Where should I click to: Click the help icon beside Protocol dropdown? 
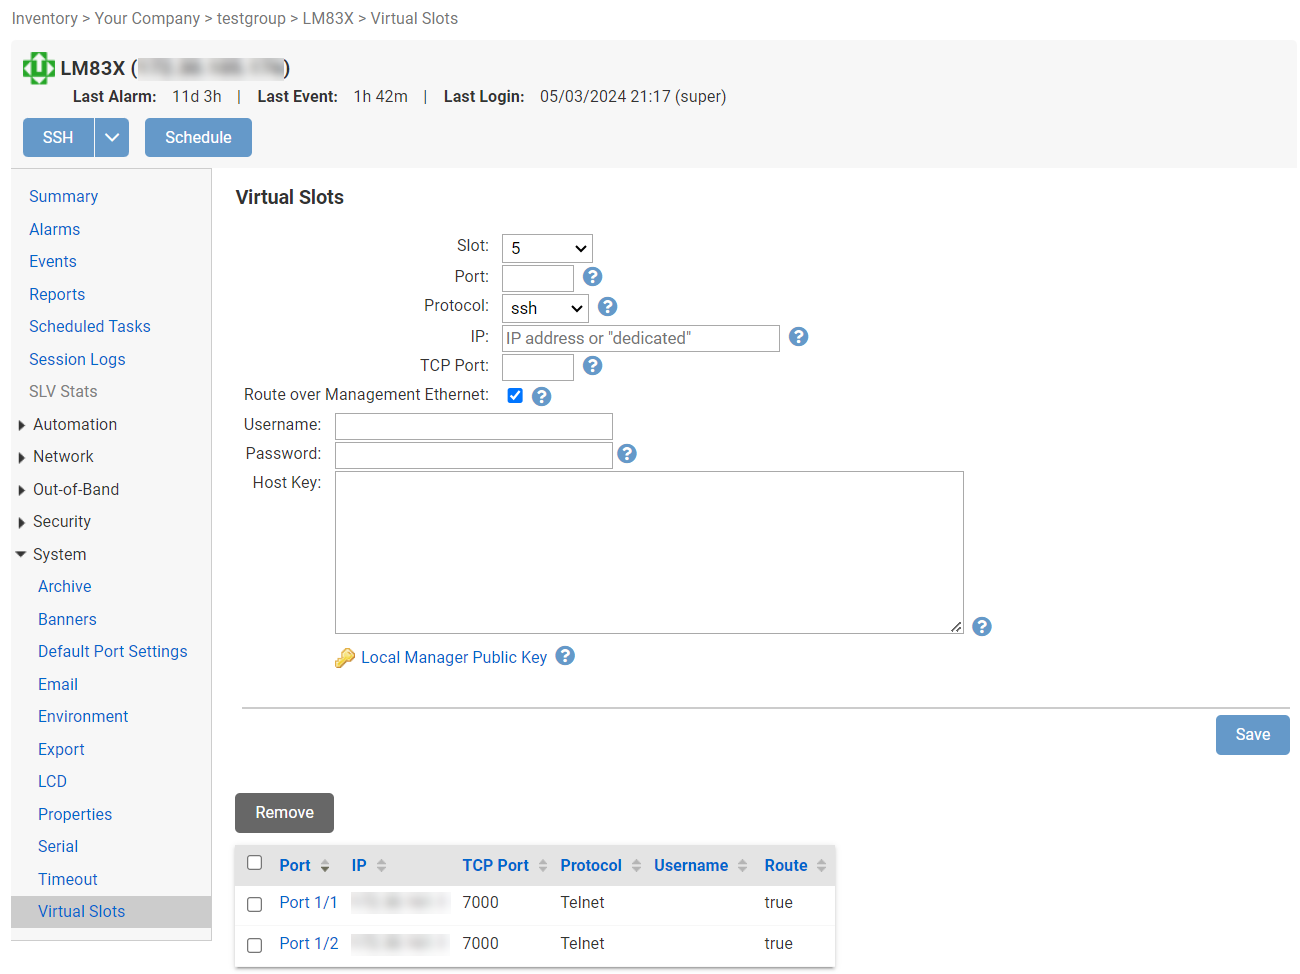[x=607, y=307]
